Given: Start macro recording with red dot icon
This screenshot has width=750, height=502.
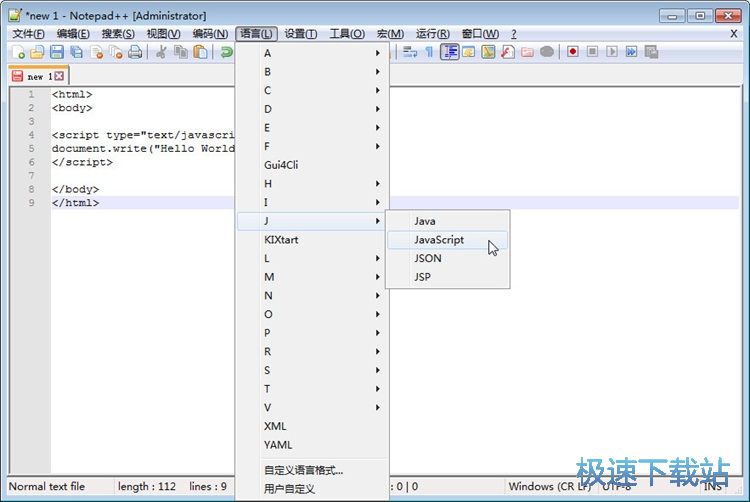Looking at the screenshot, I should point(573,52).
